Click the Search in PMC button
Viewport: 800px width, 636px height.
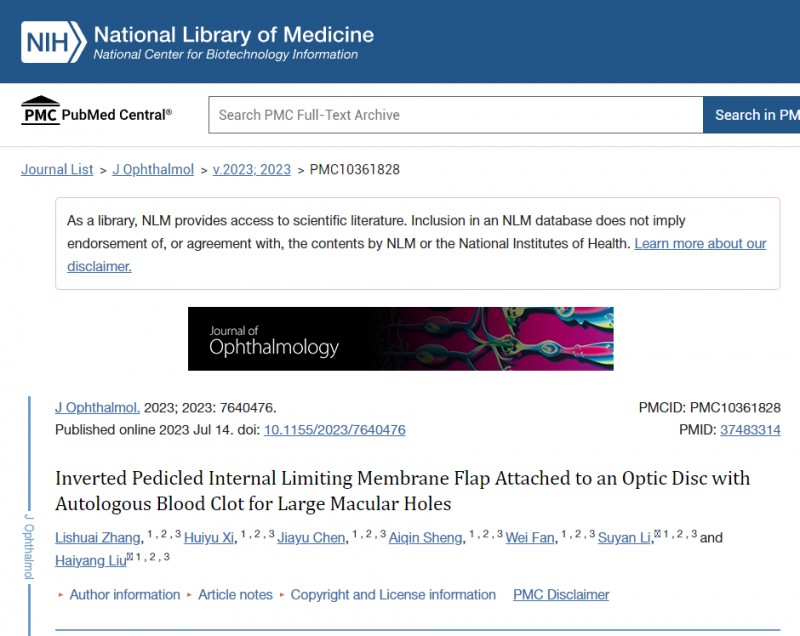(752, 115)
